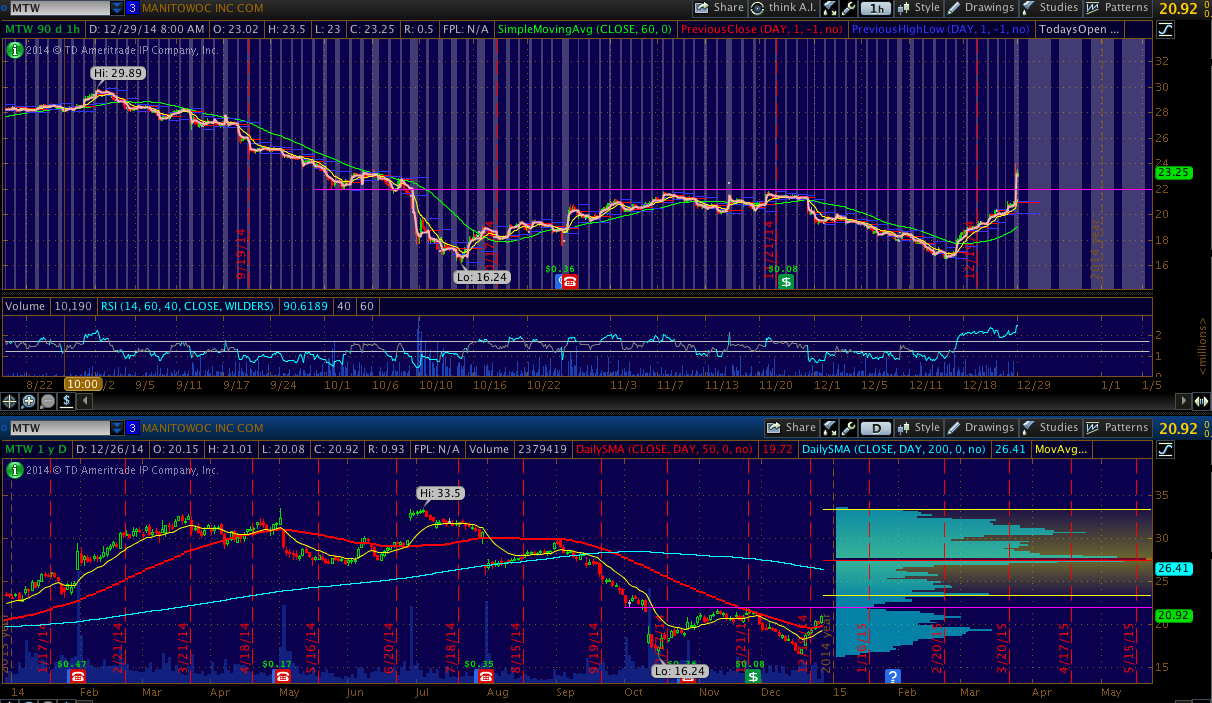Open the Patterns menu on lower chart

pos(1117,428)
